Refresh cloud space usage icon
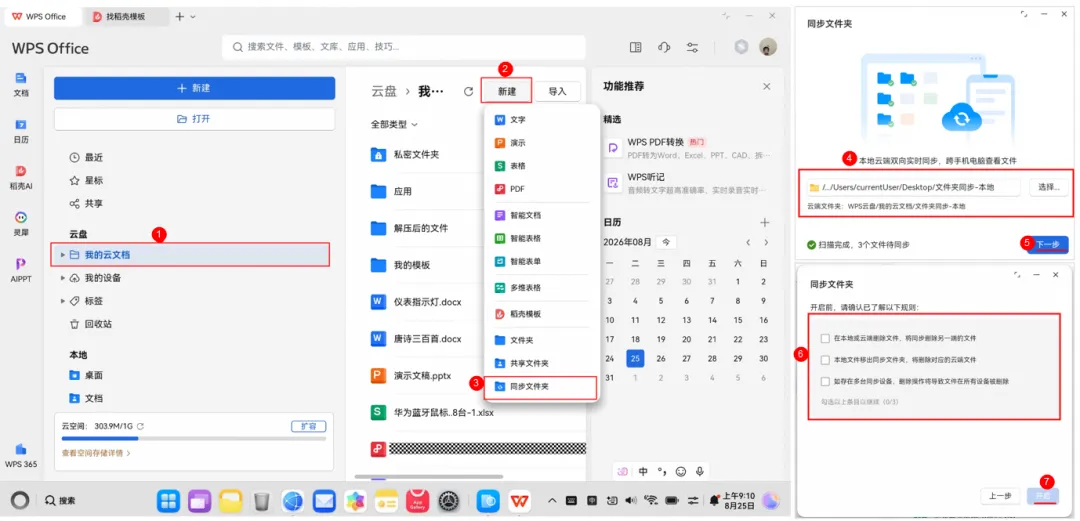Viewport: 1080px width, 521px height. (x=140, y=427)
